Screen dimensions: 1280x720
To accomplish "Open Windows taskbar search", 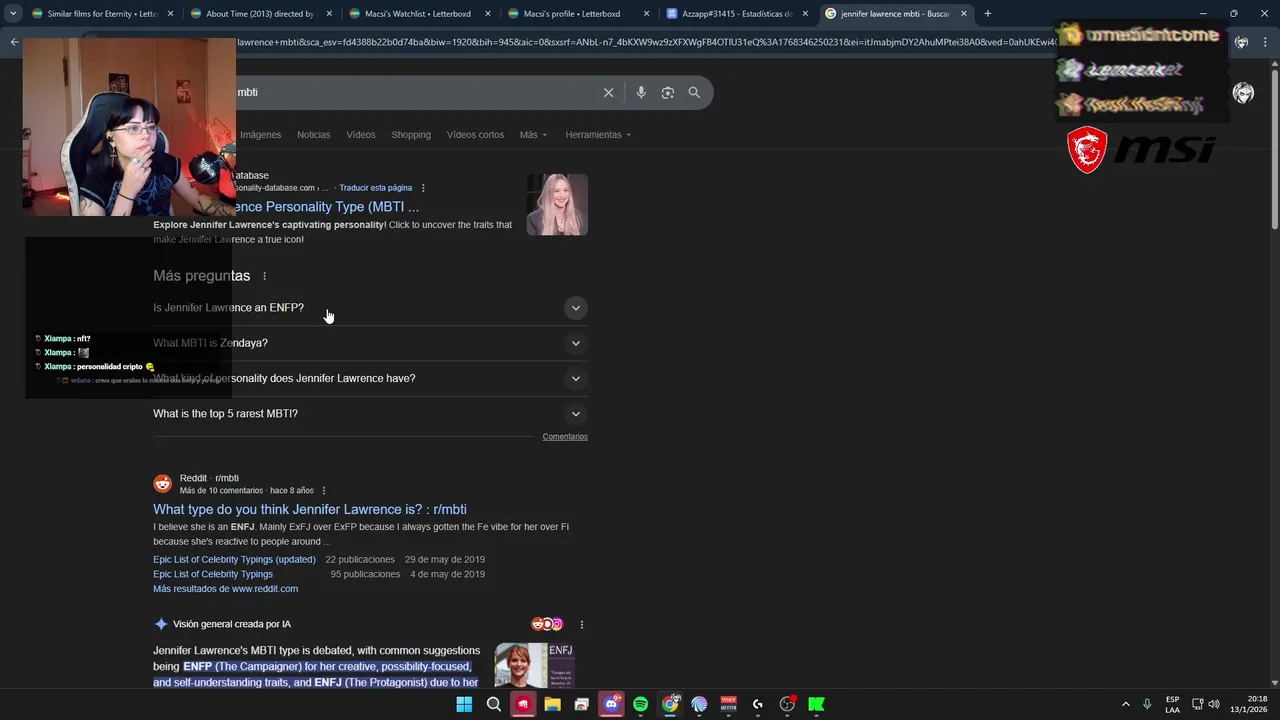I will click(x=494, y=704).
